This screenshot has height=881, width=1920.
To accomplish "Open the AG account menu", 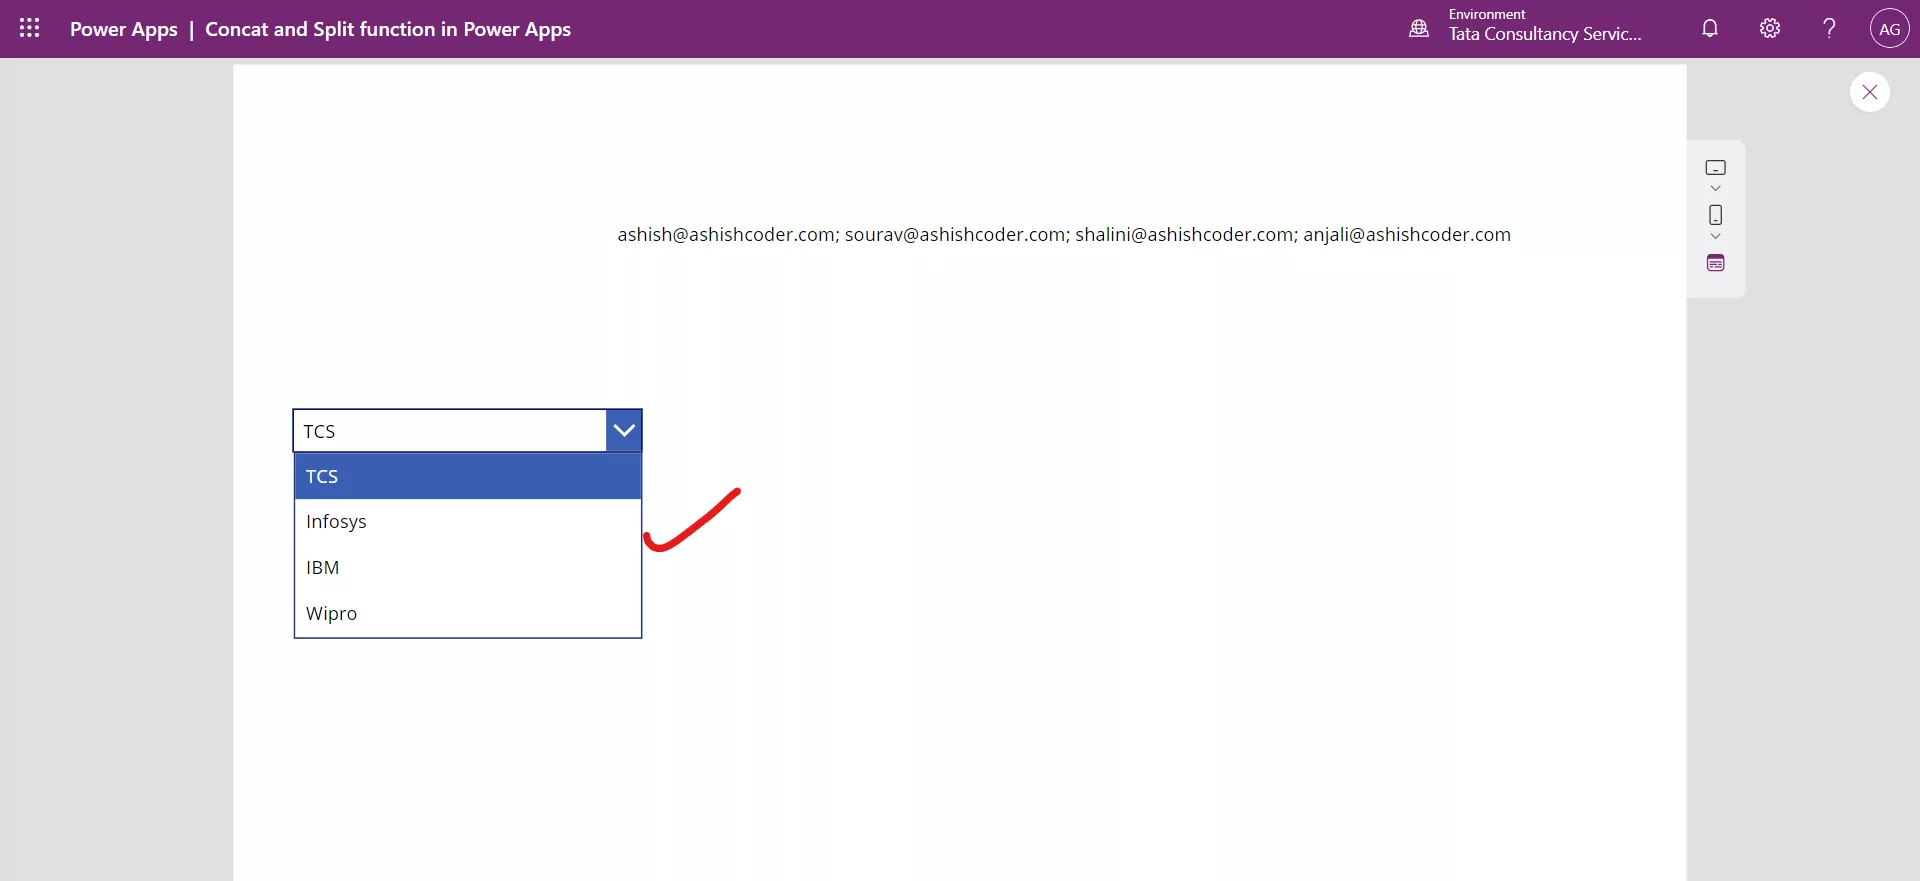I will click(x=1889, y=29).
